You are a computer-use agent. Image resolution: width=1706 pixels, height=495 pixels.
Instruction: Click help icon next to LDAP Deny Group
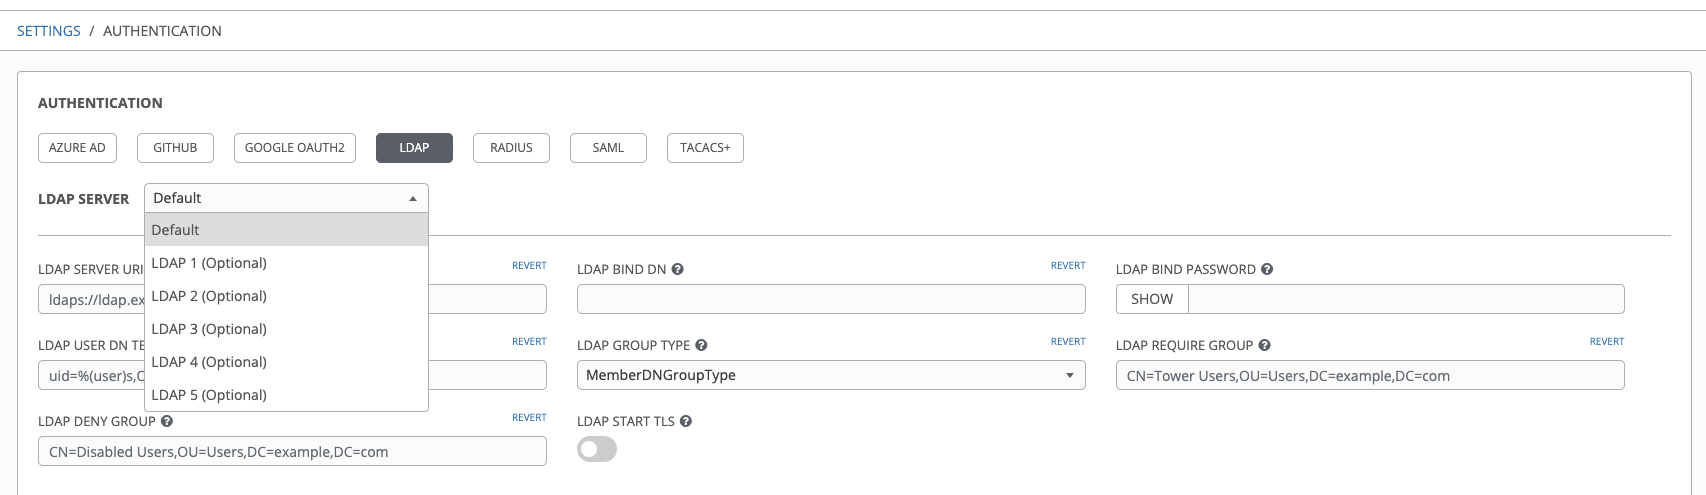tap(167, 421)
